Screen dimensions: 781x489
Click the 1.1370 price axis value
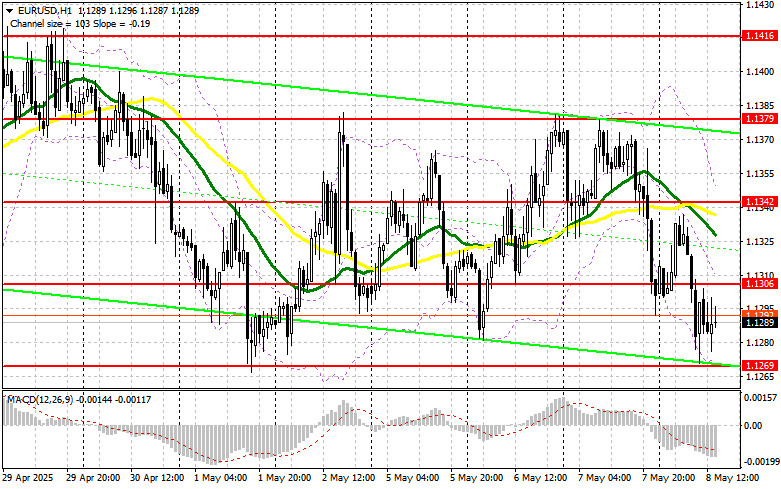point(760,139)
